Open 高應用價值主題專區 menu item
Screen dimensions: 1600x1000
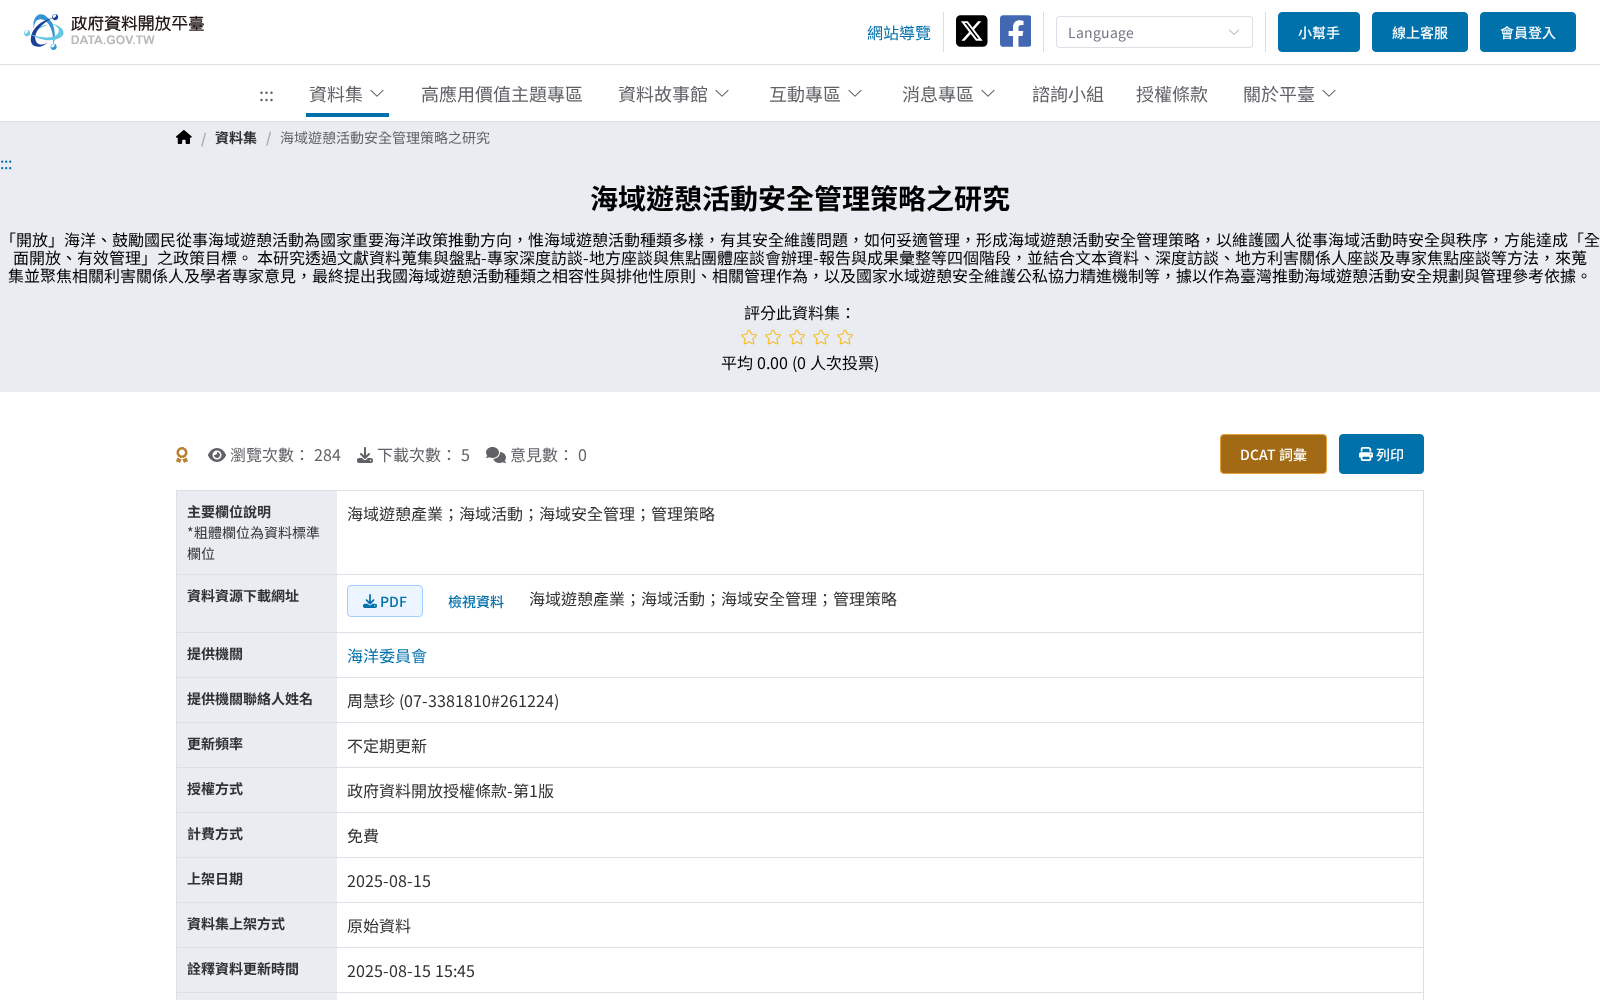(502, 94)
